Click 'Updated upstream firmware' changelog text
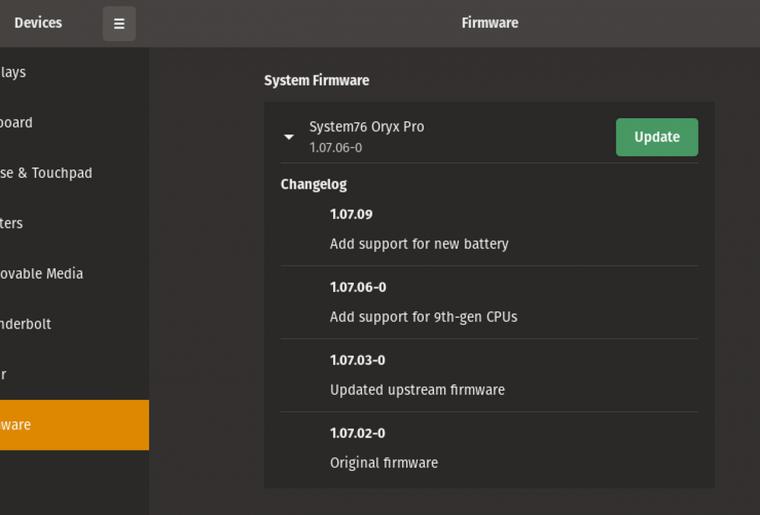The height and width of the screenshot is (515, 760). click(x=417, y=390)
